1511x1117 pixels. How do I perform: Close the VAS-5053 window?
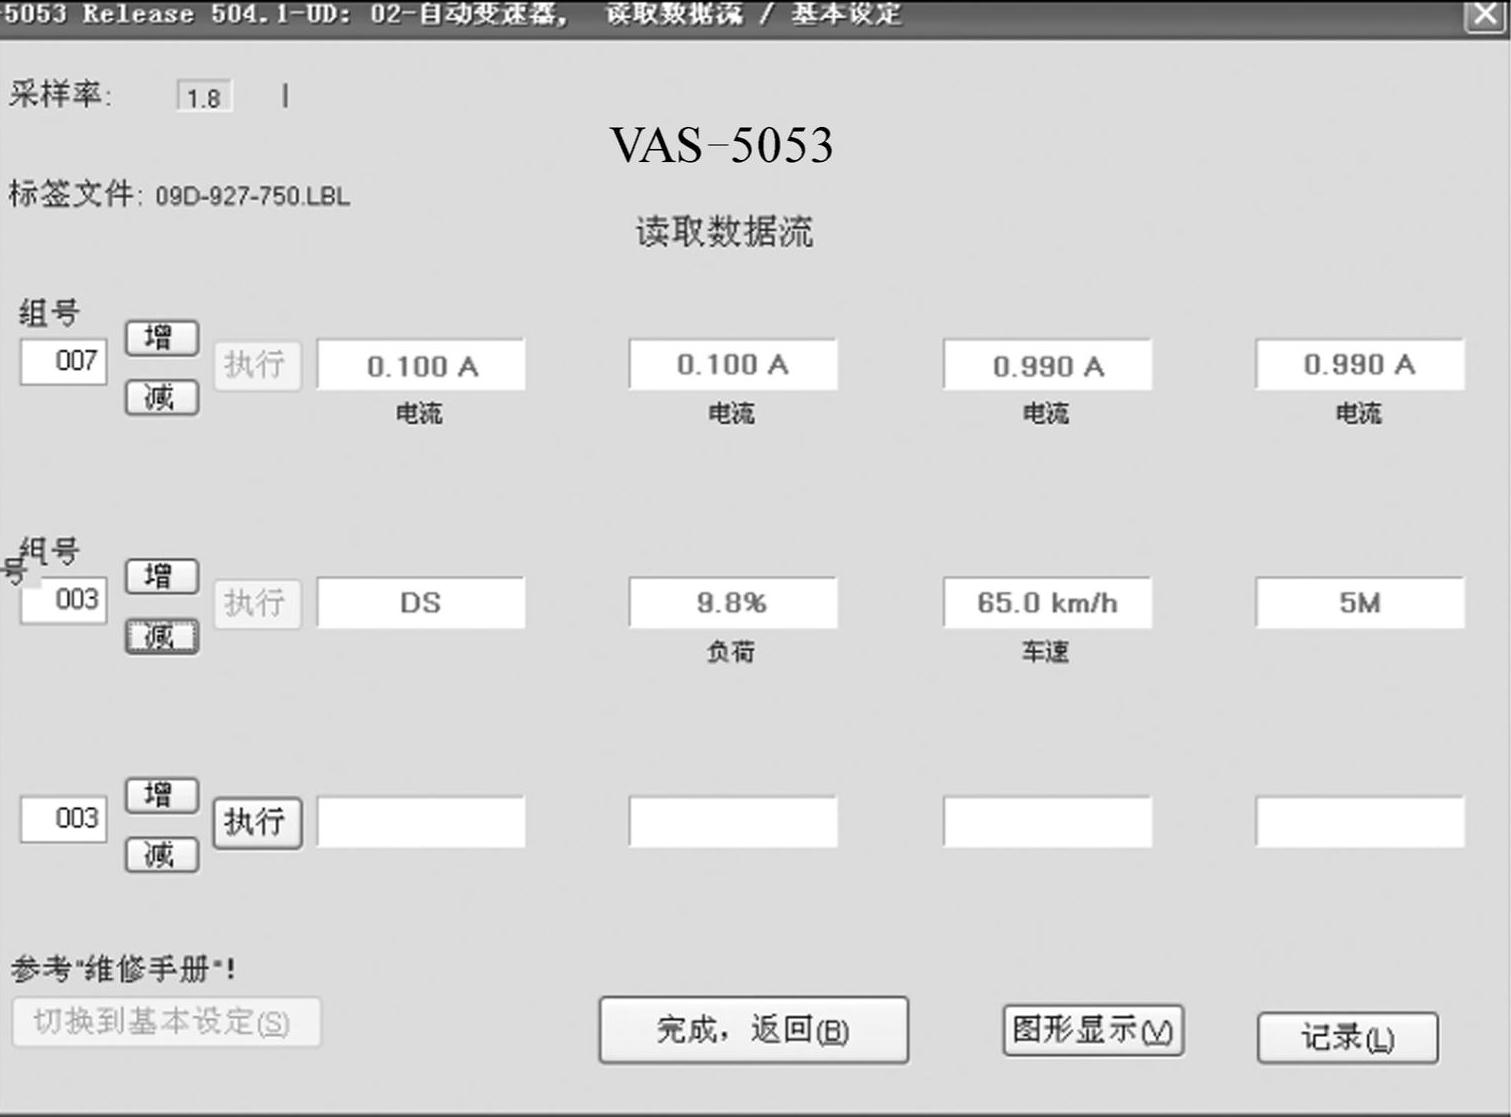pos(1486,15)
